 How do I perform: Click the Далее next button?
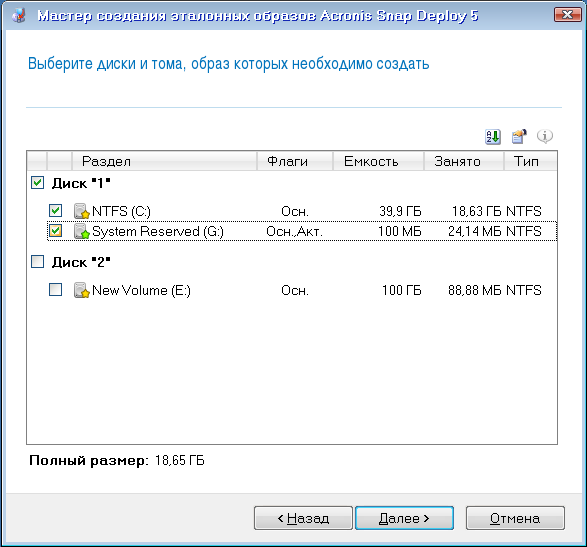[x=404, y=518]
